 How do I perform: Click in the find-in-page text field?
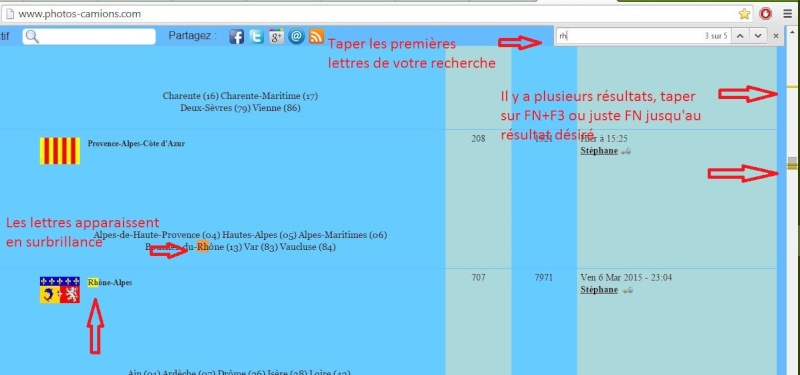630,36
